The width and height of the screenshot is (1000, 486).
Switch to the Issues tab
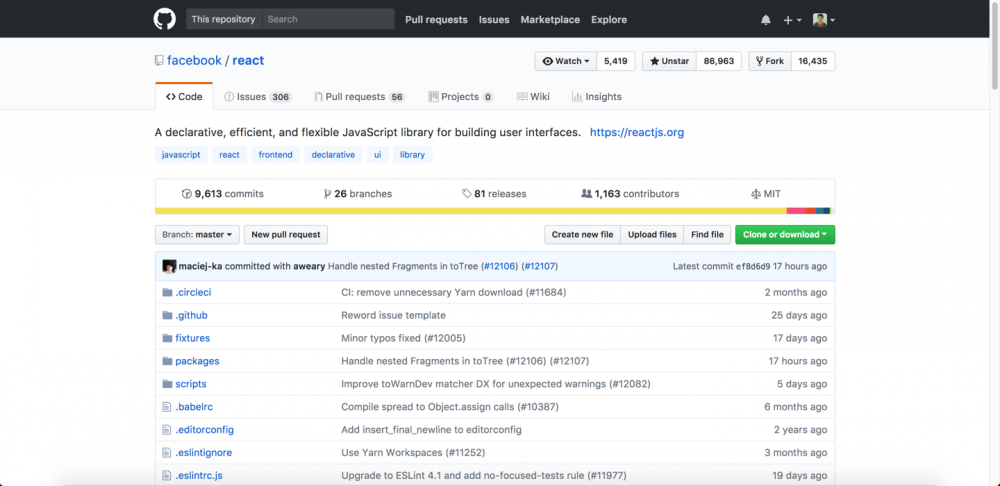pyautogui.click(x=258, y=97)
